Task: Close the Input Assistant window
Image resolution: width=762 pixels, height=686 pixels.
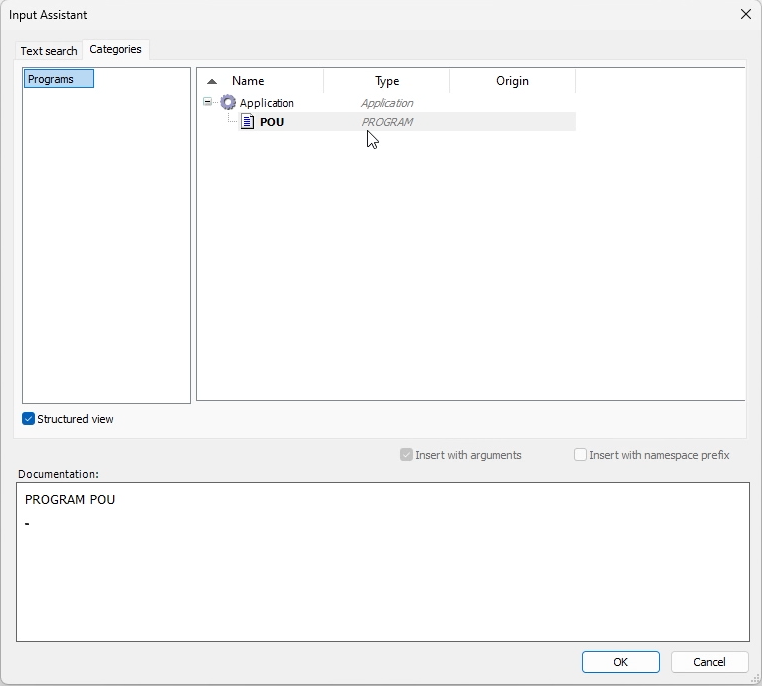Action: pyautogui.click(x=745, y=15)
